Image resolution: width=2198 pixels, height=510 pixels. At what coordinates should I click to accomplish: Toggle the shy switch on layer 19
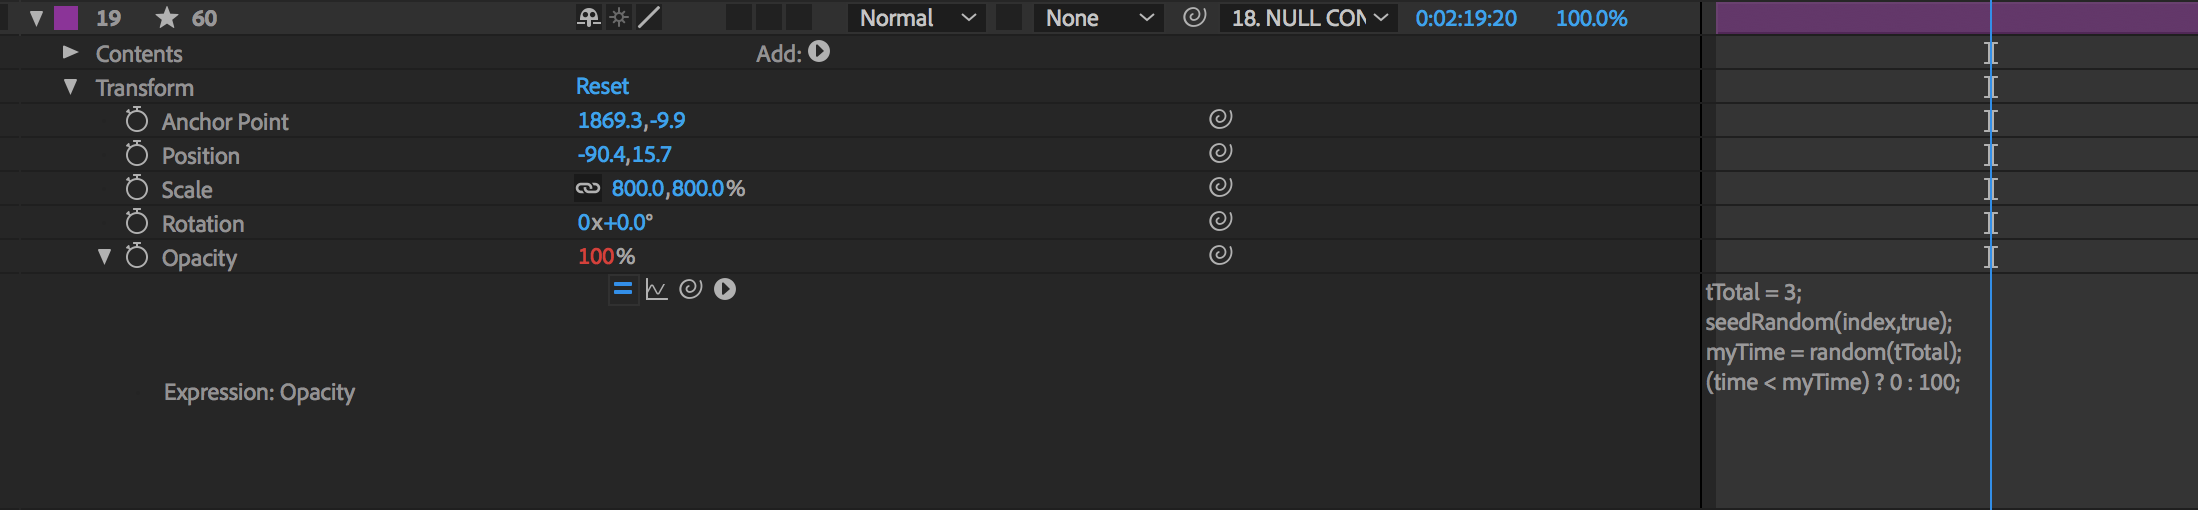[x=589, y=18]
